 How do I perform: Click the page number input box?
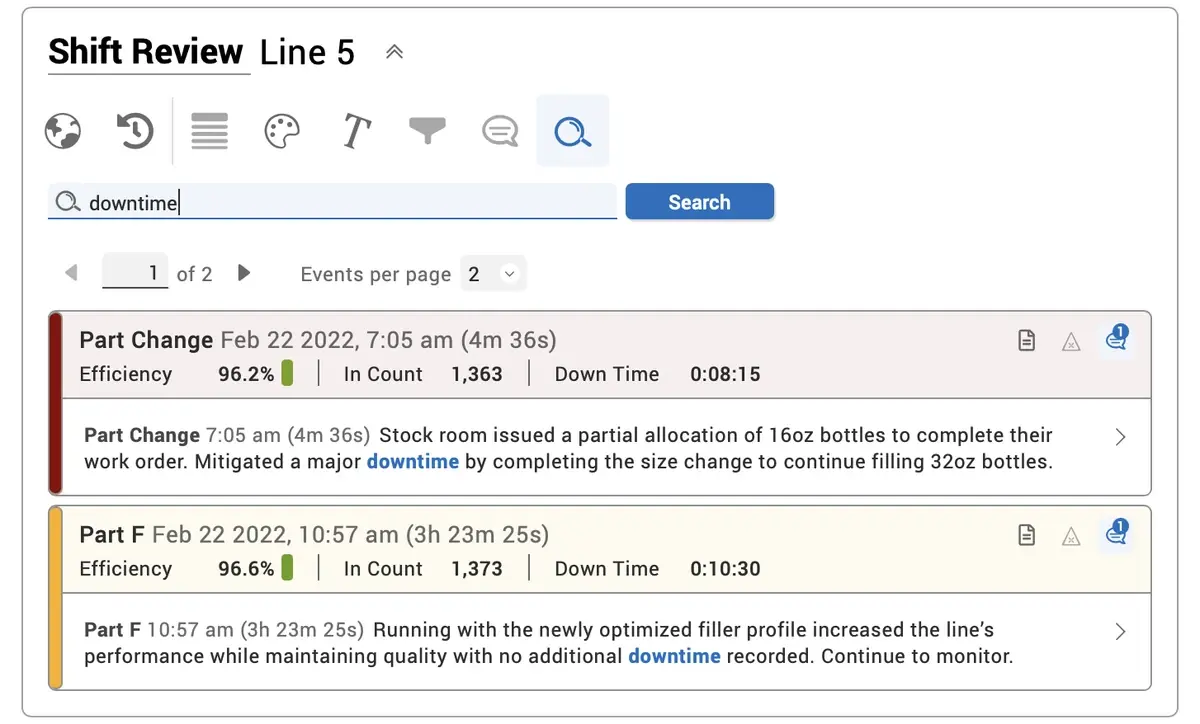tap(135, 273)
